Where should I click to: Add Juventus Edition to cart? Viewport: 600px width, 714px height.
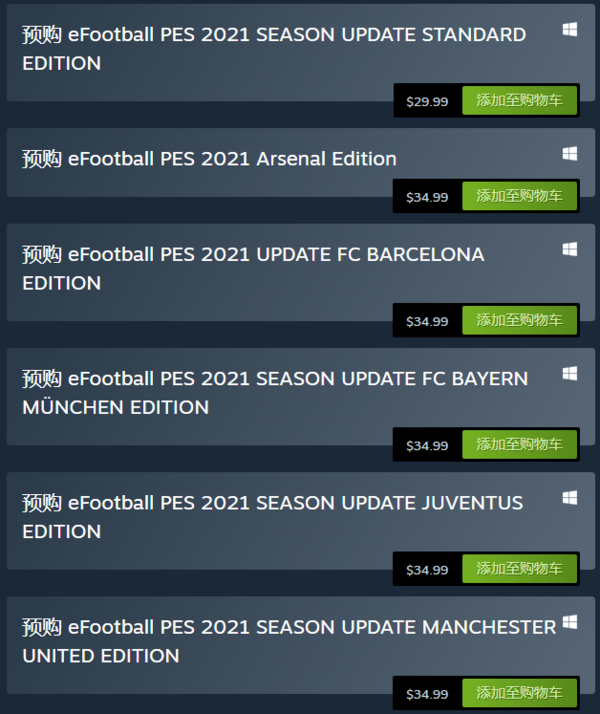pos(519,568)
